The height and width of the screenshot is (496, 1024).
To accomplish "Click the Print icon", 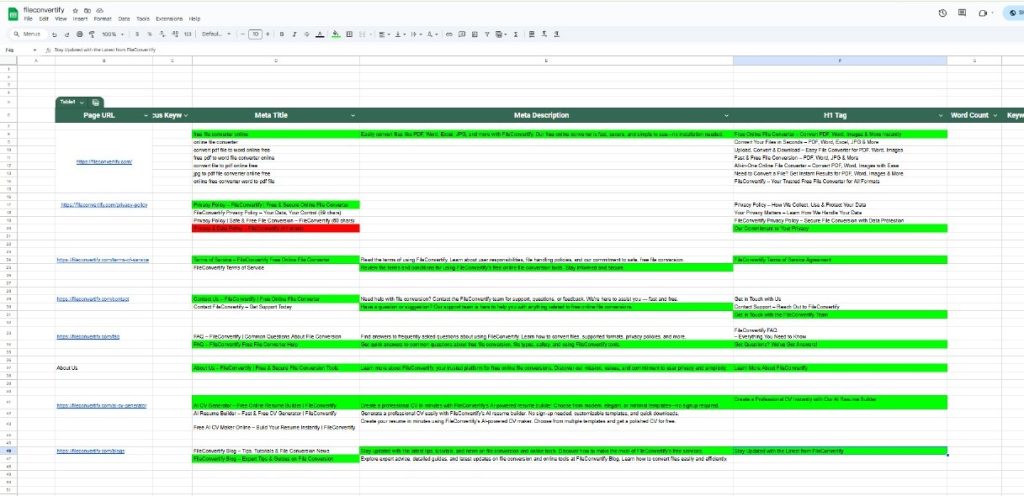I will [80, 34].
